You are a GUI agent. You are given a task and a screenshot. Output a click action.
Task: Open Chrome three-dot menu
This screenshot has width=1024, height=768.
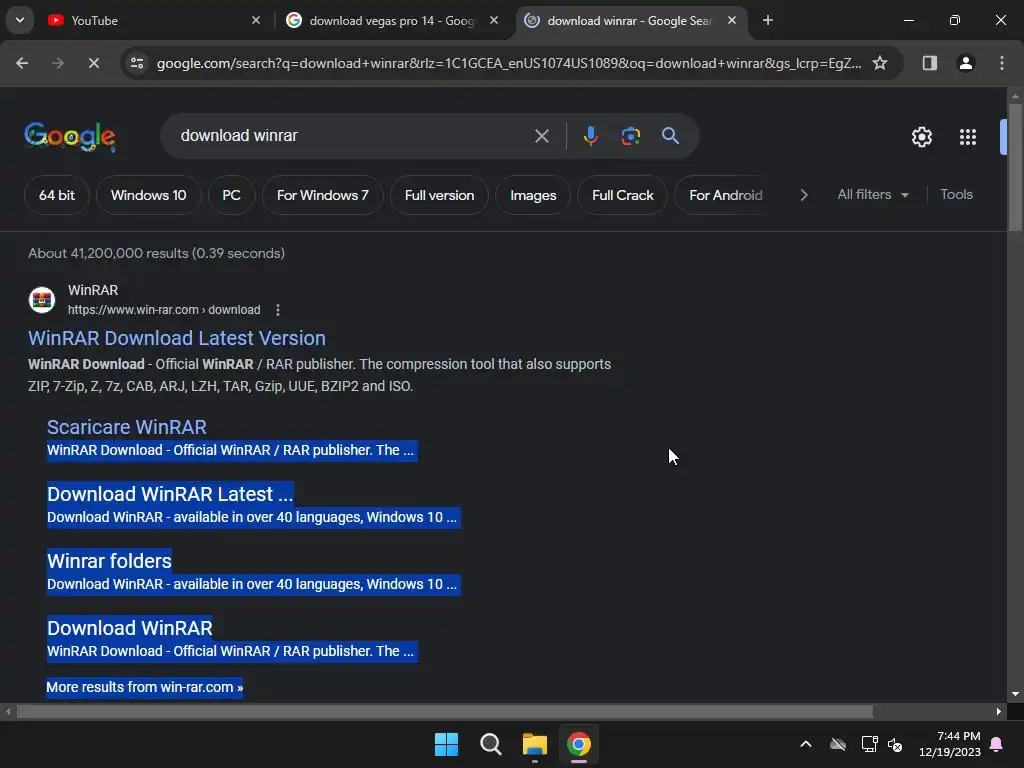(1002, 63)
